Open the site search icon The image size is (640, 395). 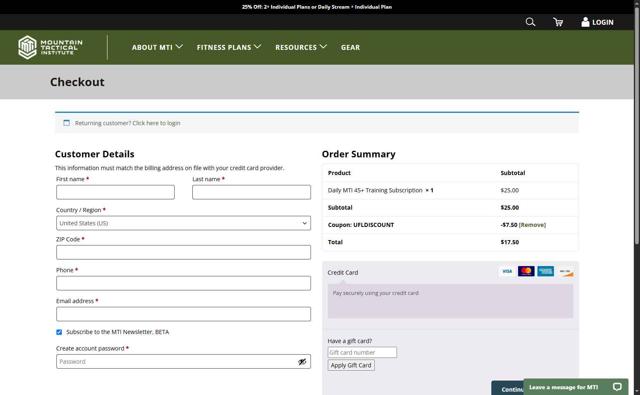tap(530, 22)
